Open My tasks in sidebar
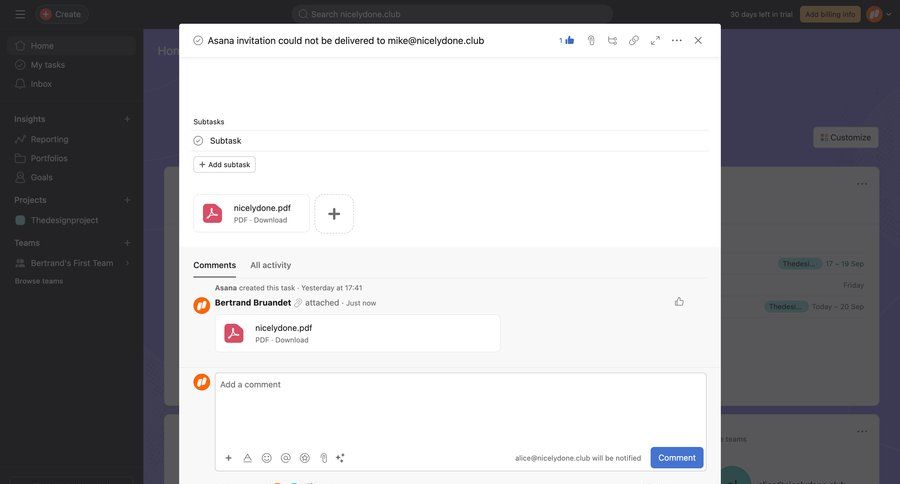Viewport: 900px width, 484px height. coord(71,65)
